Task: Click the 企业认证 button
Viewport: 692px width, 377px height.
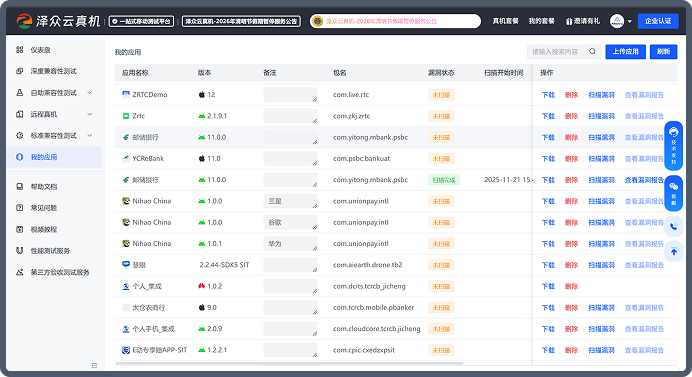Action: click(658, 21)
